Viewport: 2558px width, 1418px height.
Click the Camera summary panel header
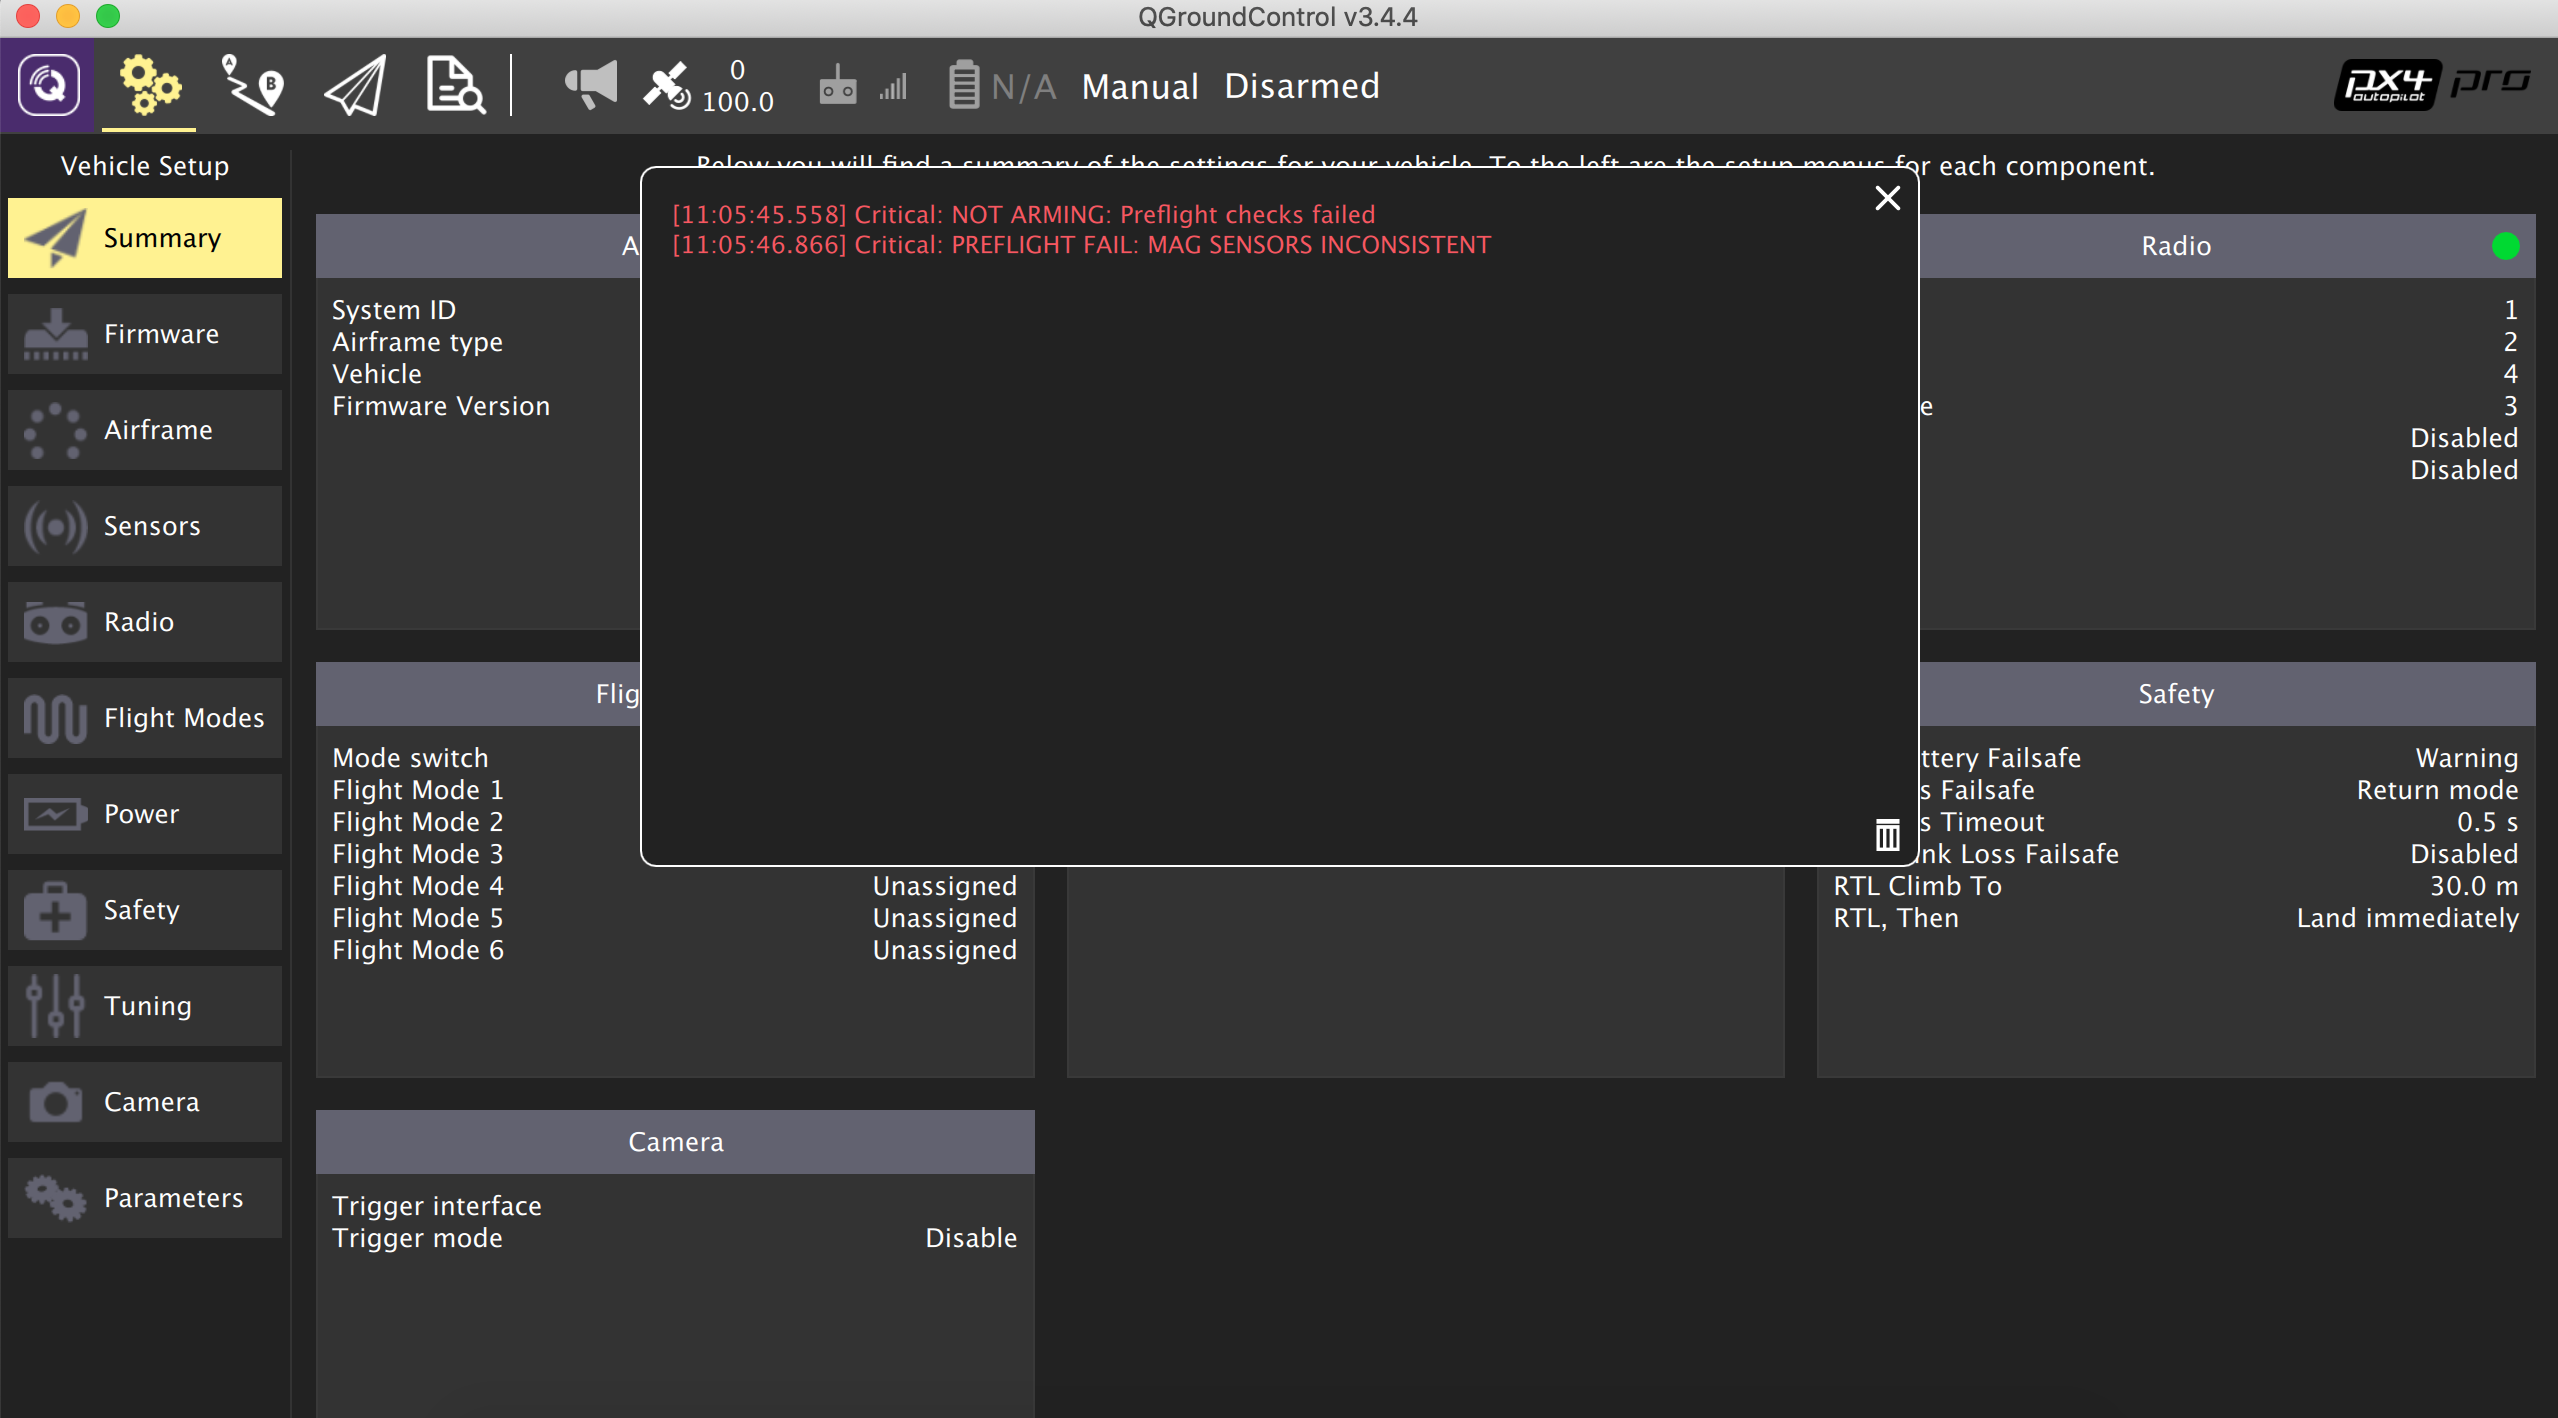coord(675,1142)
